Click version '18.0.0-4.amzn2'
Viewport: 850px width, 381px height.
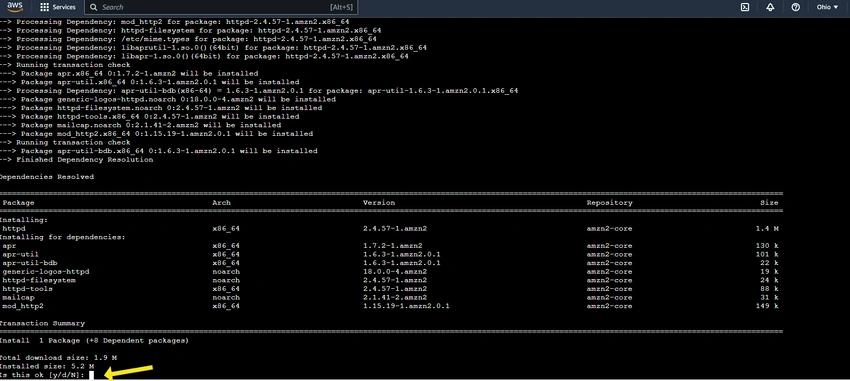[395, 272]
